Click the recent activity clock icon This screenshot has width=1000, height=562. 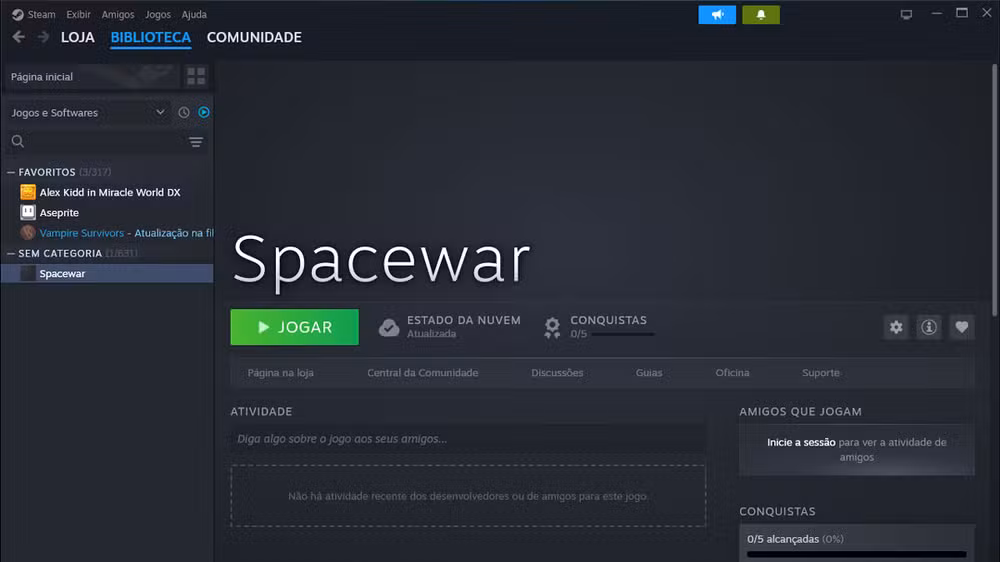tap(184, 112)
